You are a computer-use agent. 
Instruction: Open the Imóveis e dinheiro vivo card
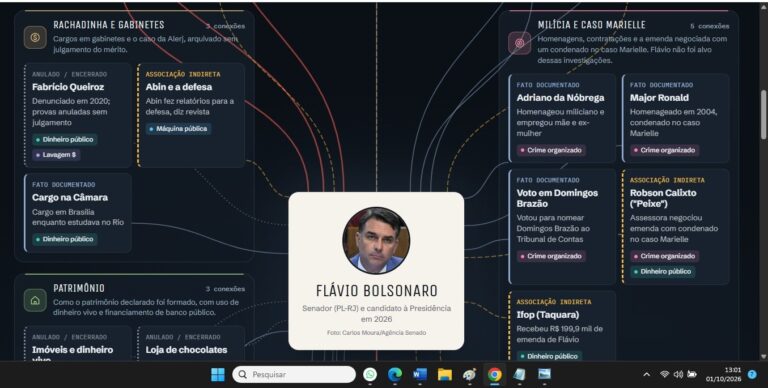[78, 344]
